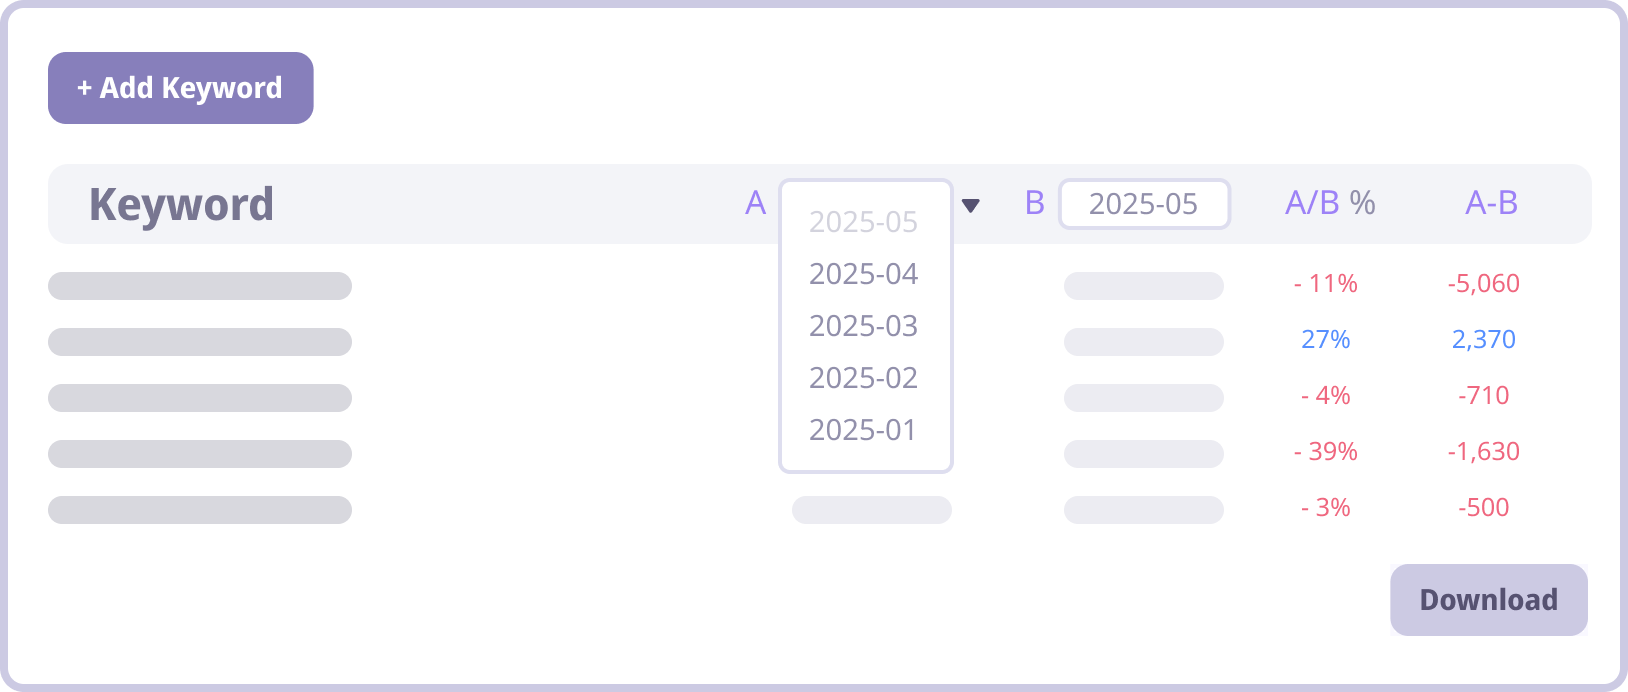The width and height of the screenshot is (1628, 692).
Task: Click the -5,060 difference value
Action: 1483,284
